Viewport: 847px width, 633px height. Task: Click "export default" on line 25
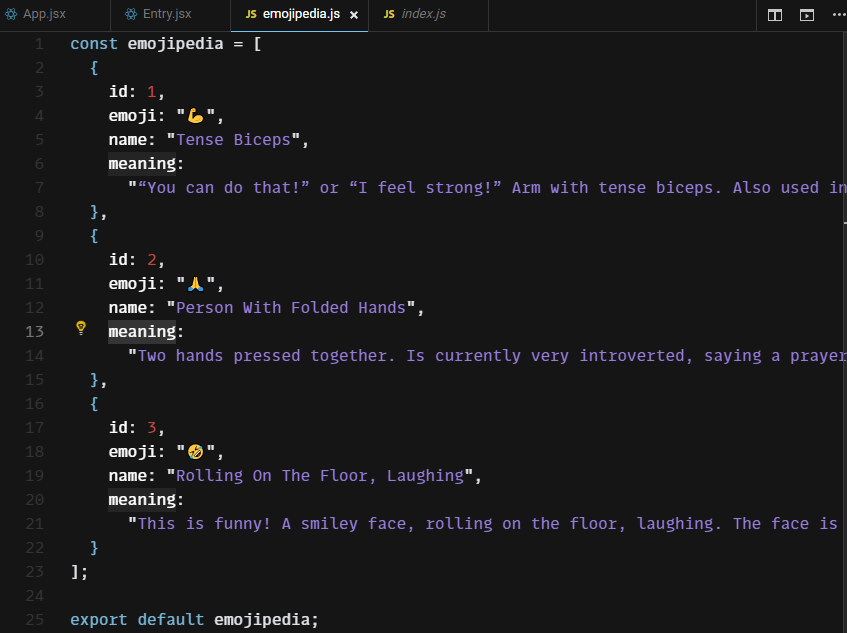[x=137, y=619]
